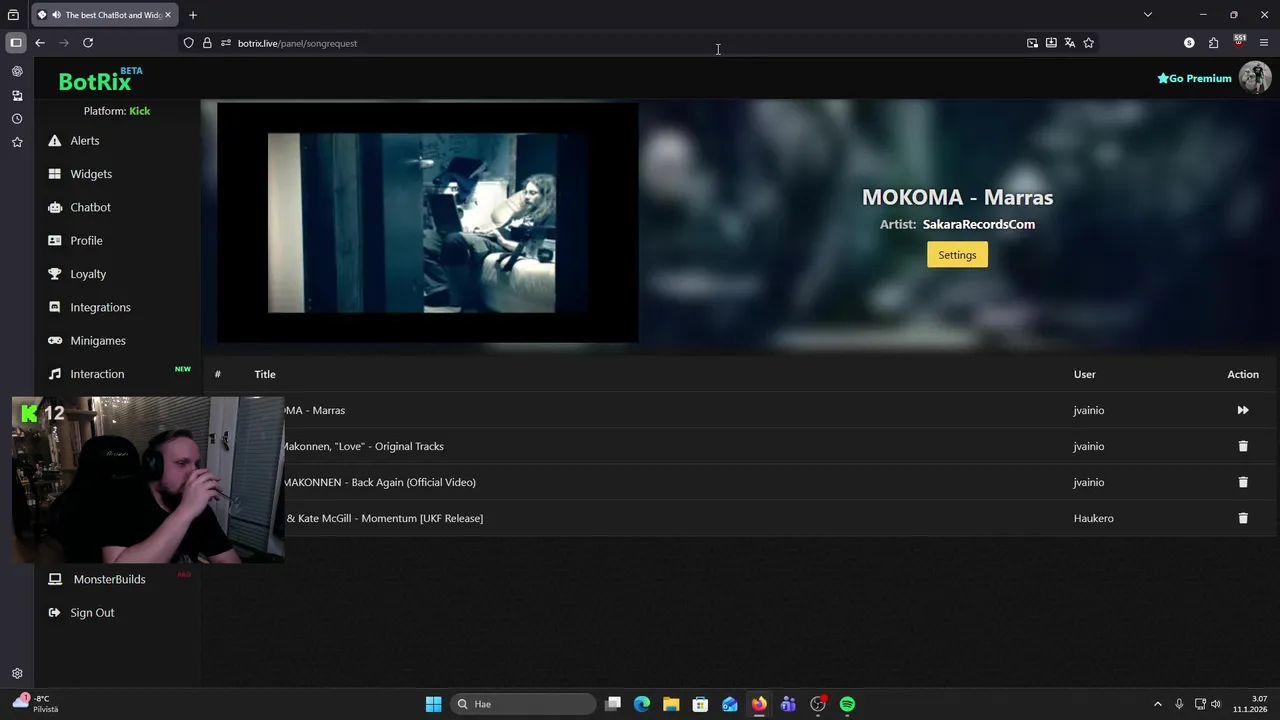The image size is (1280, 720).
Task: Click the Alerts warning triangle icon
Action: [54, 141]
